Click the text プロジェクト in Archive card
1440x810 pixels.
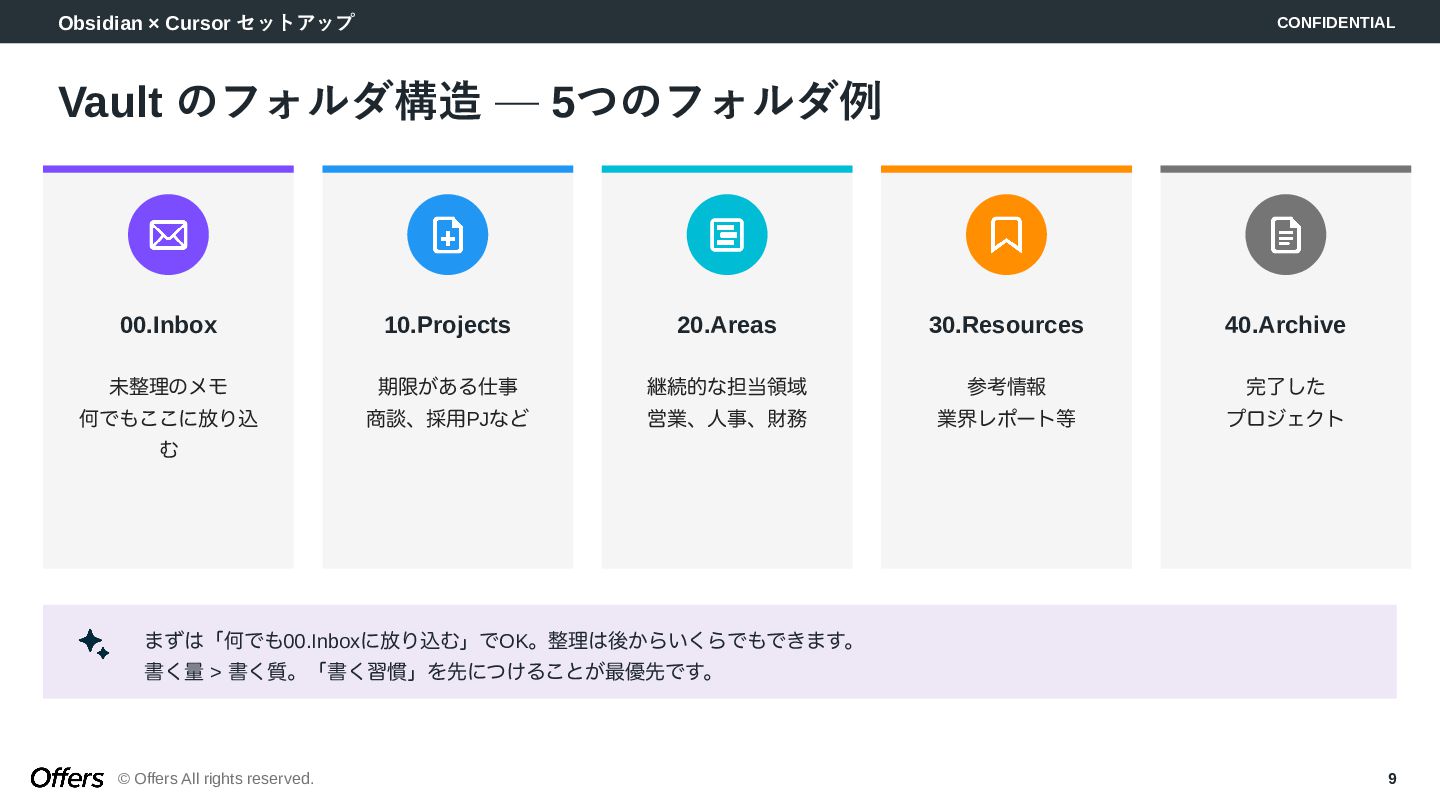[x=1285, y=418]
